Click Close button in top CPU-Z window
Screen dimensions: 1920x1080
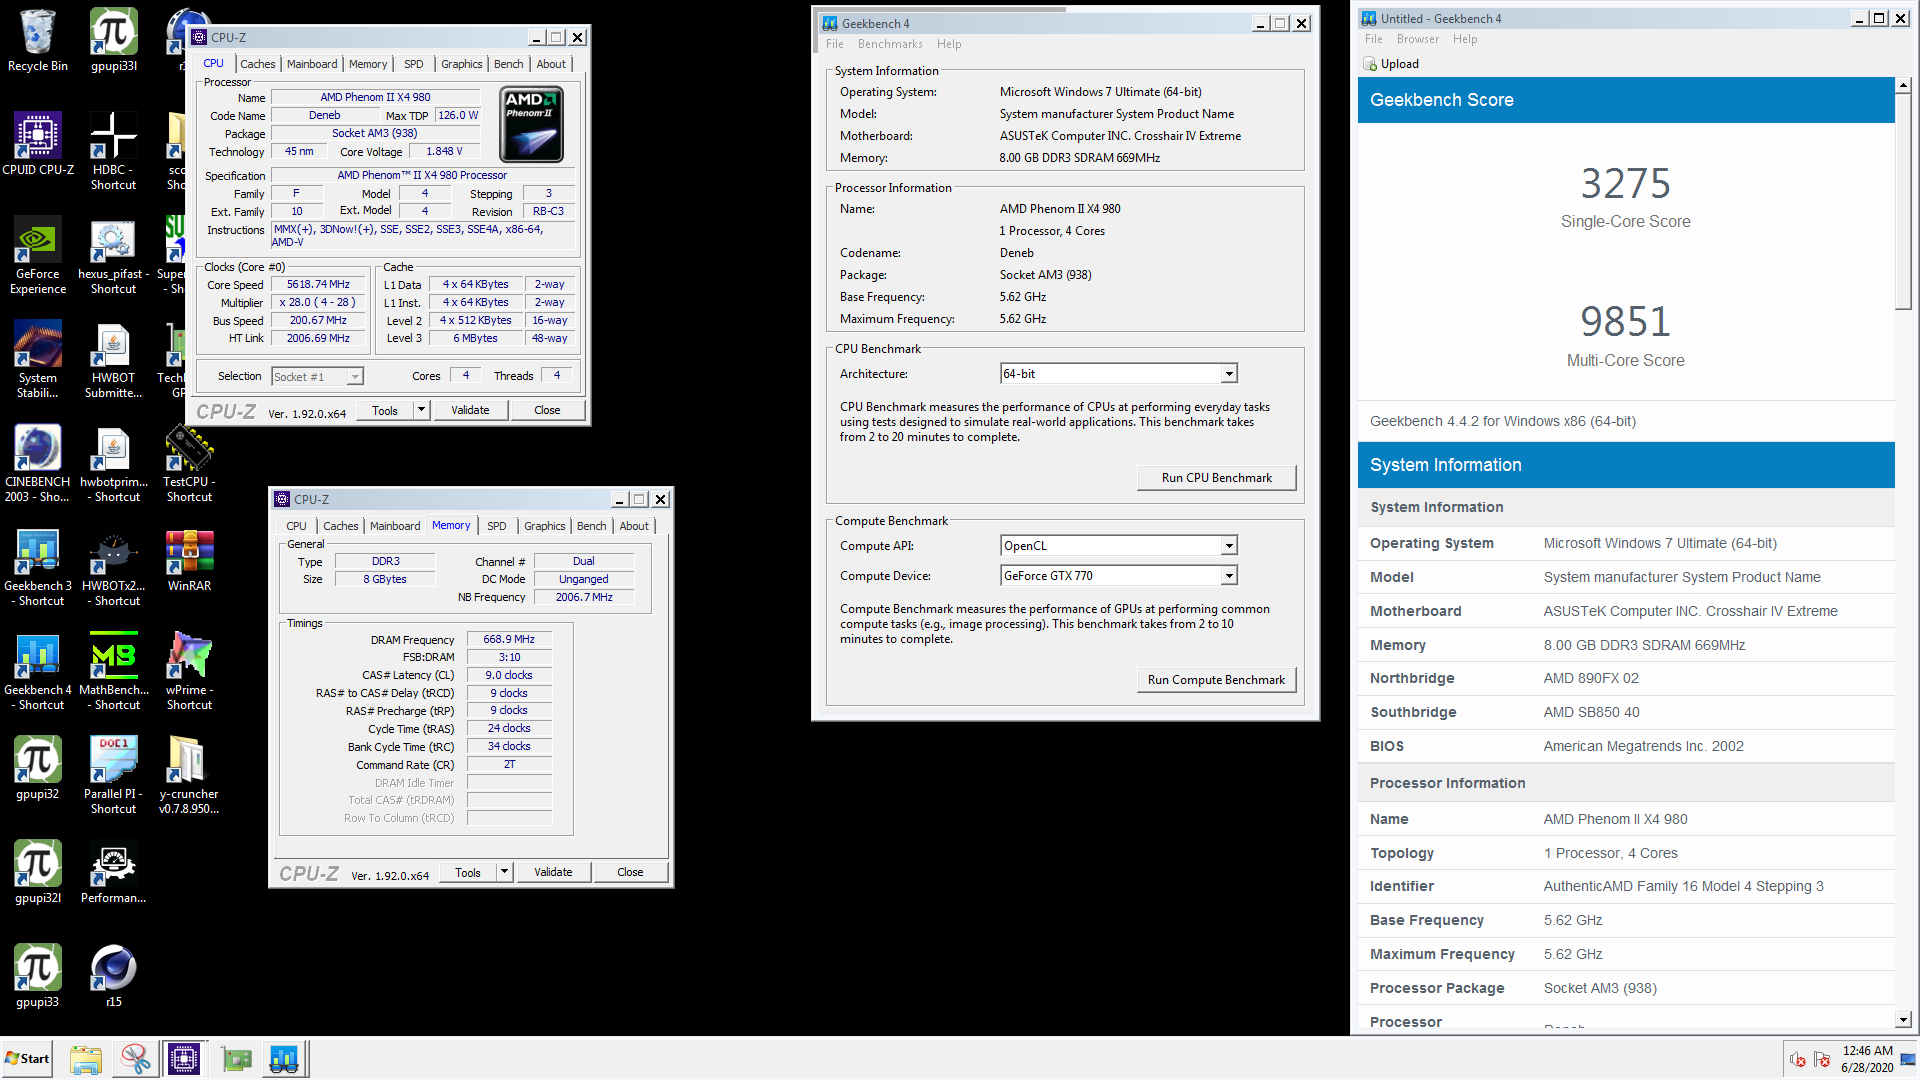[547, 410]
